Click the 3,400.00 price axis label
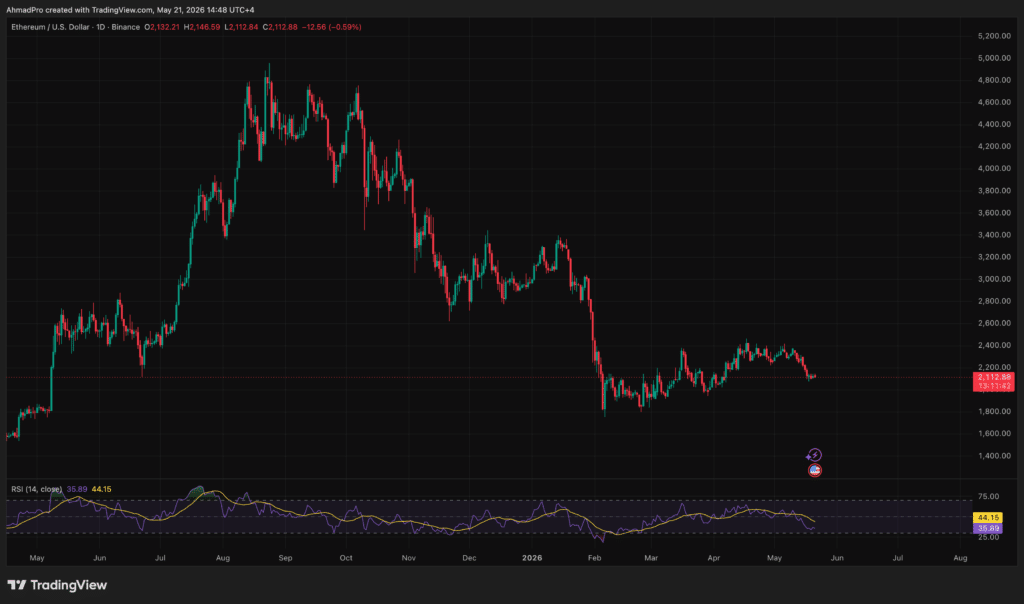The width and height of the screenshot is (1024, 604). point(994,235)
